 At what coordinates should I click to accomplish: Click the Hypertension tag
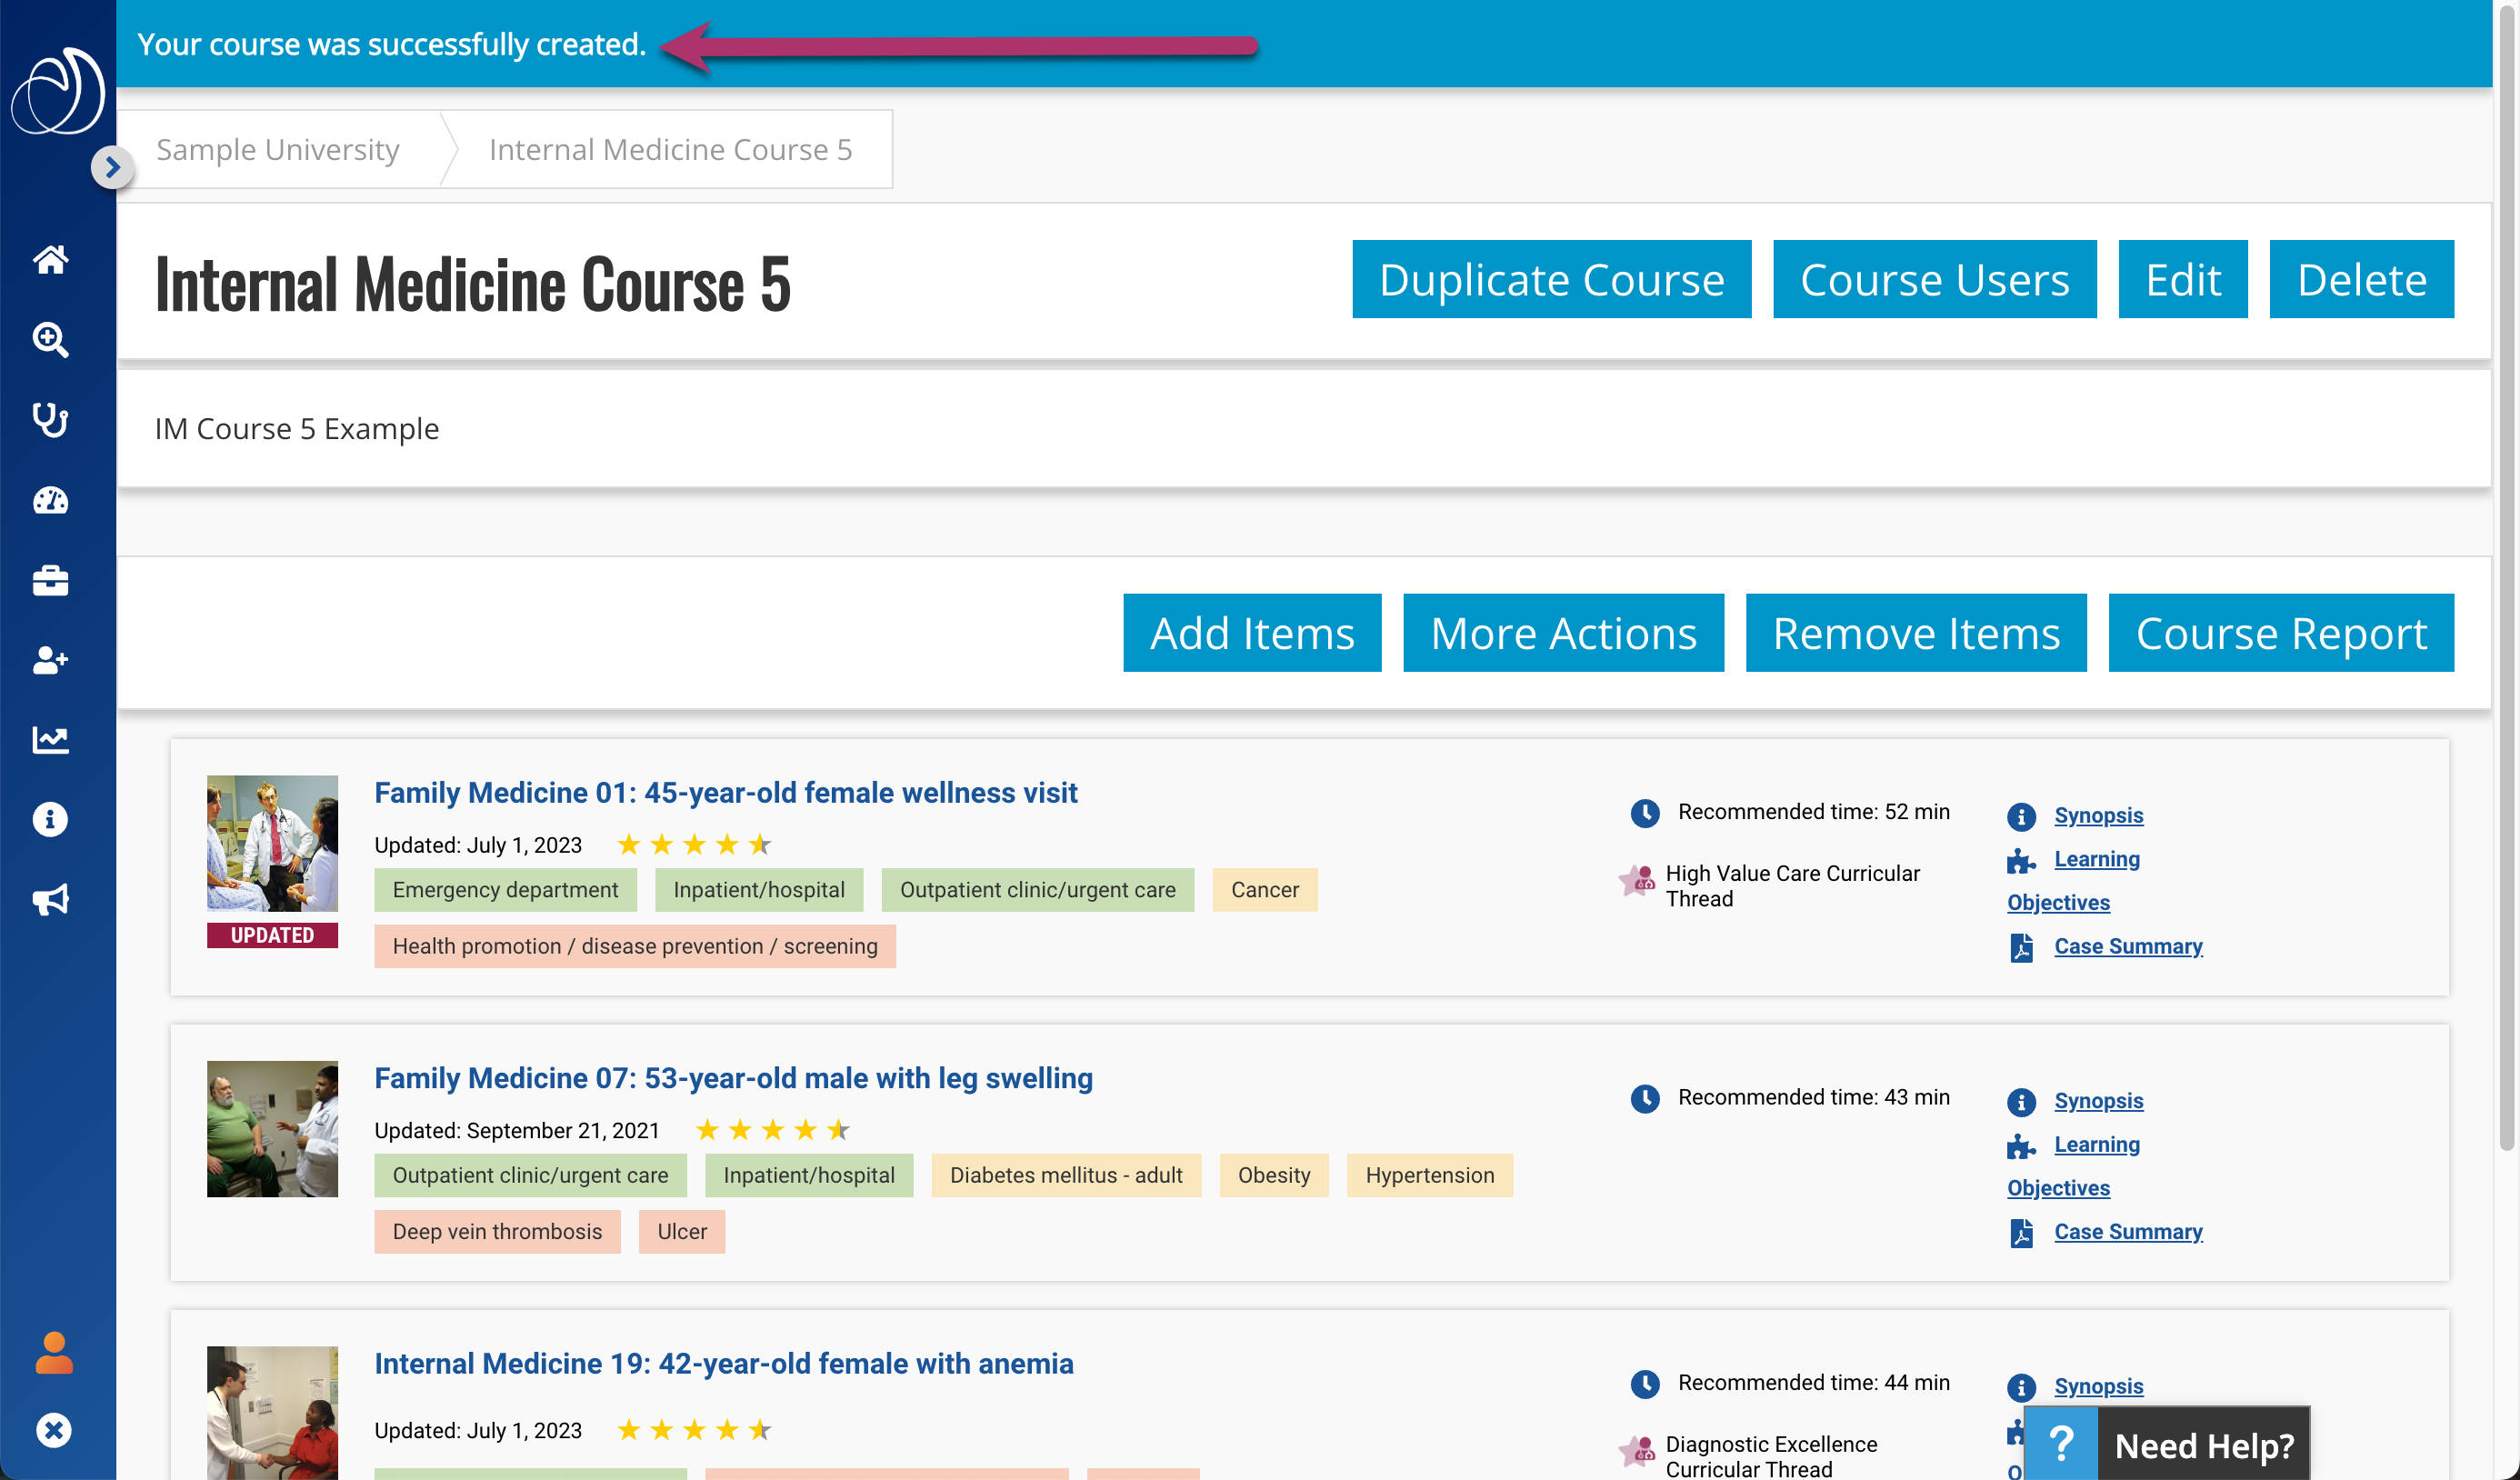click(x=1430, y=1175)
